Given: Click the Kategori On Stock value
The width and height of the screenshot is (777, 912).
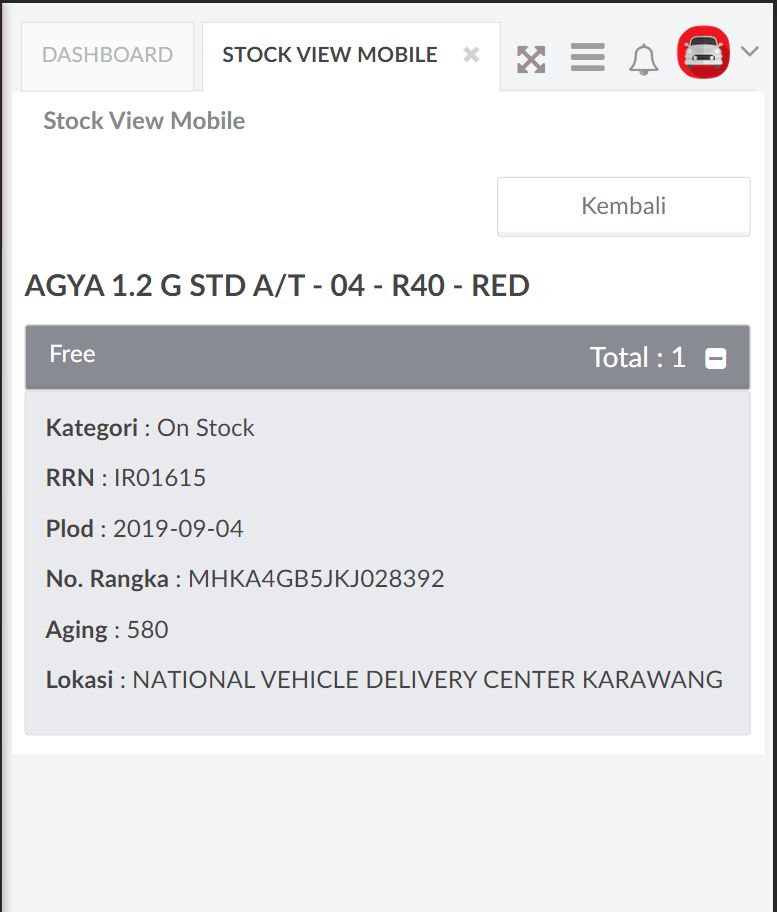Looking at the screenshot, I should pyautogui.click(x=206, y=428).
